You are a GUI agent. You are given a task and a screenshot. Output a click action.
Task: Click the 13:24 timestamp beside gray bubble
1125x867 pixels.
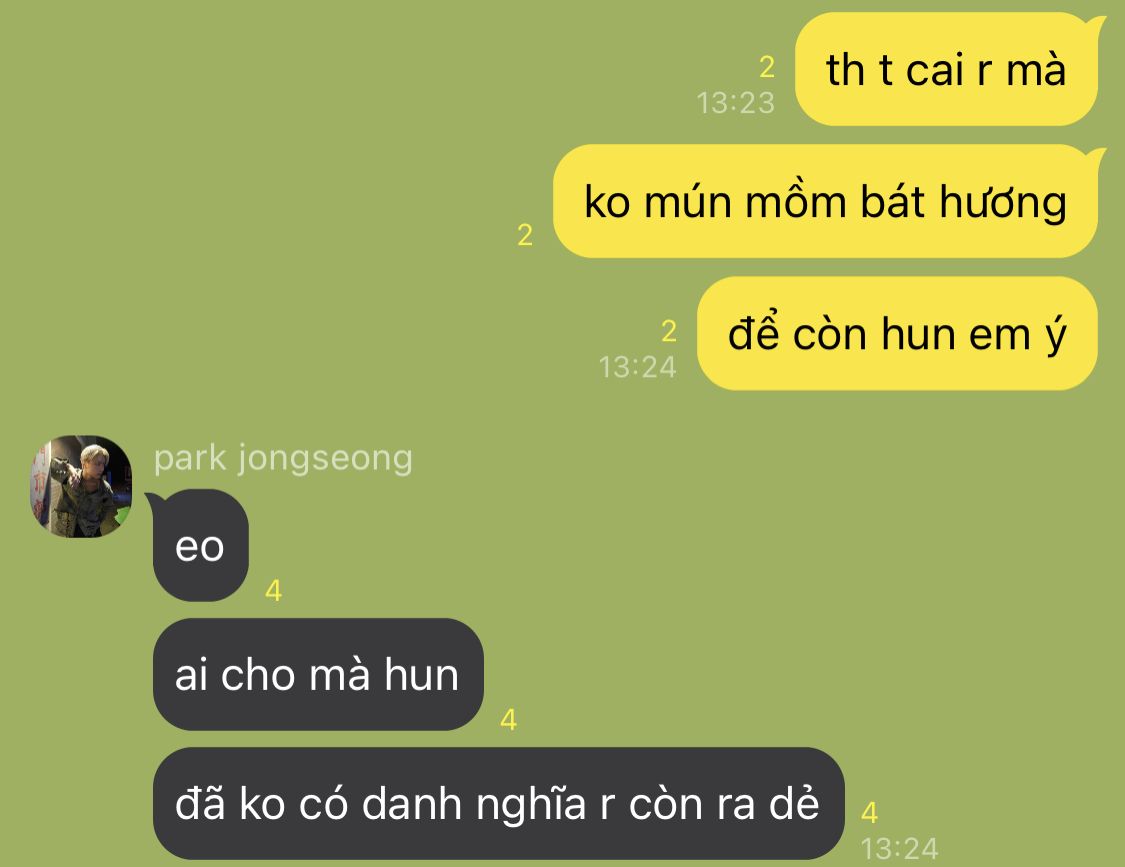(900, 849)
